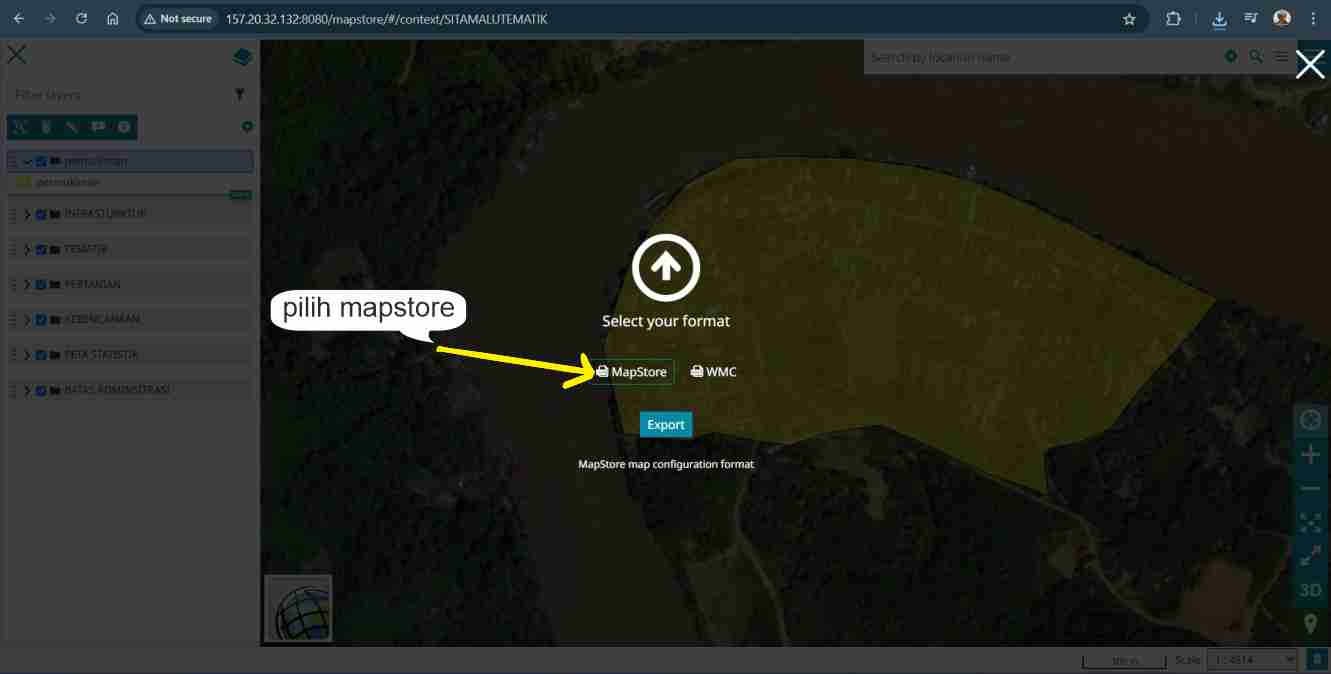Expand the PETA STATISTIK group
1331x674 pixels.
pos(28,355)
